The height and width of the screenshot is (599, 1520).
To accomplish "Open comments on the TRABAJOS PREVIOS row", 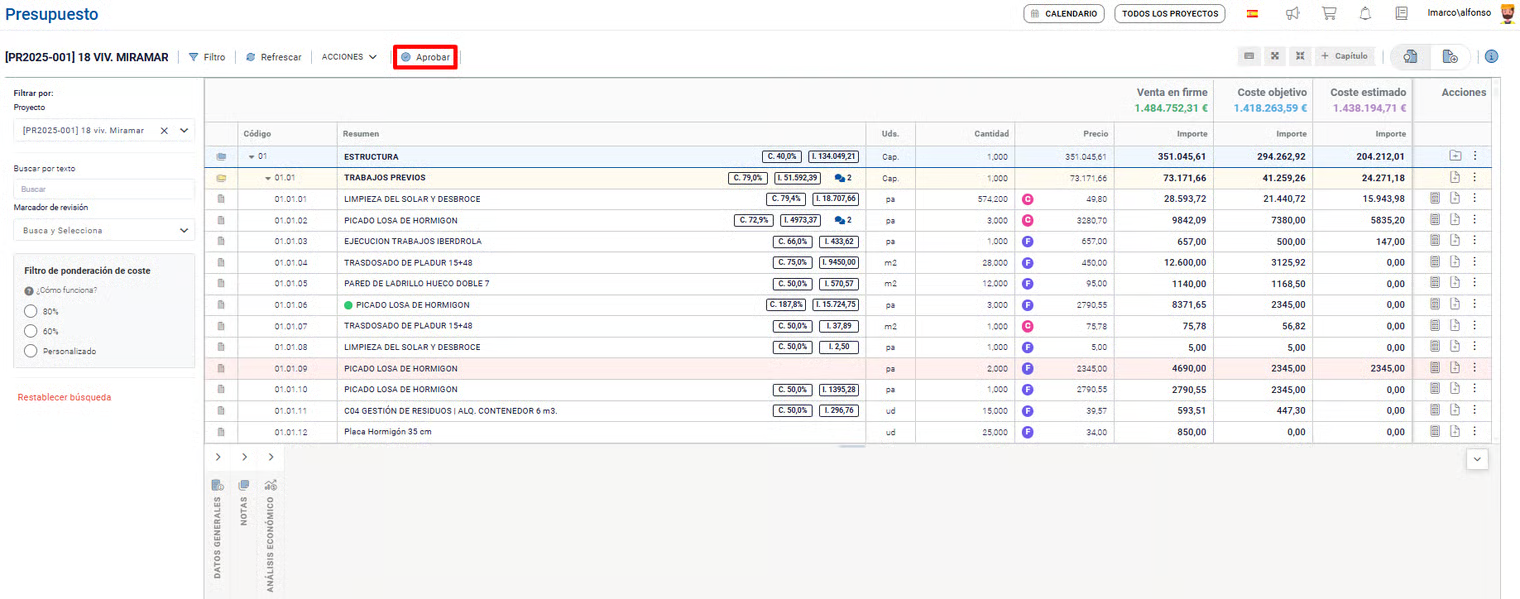I will point(843,178).
